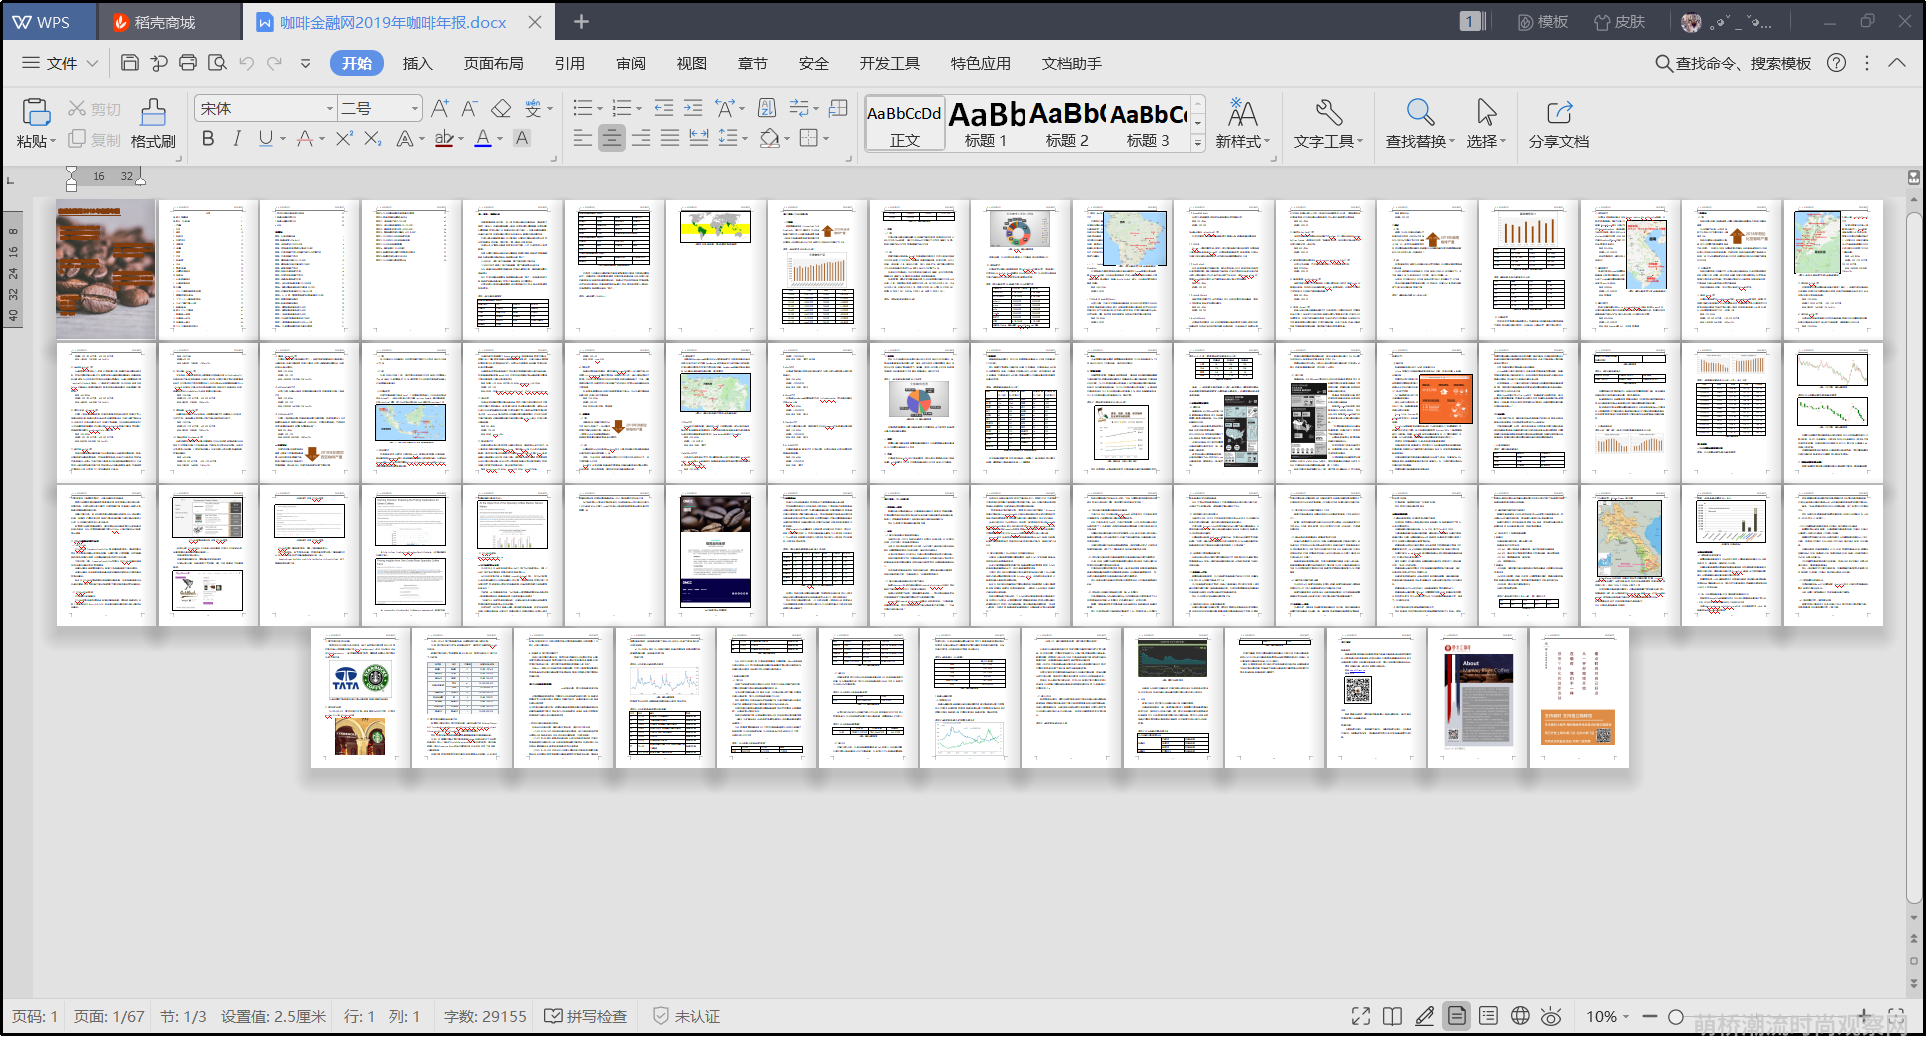Click the Undo arrow icon

coord(246,63)
